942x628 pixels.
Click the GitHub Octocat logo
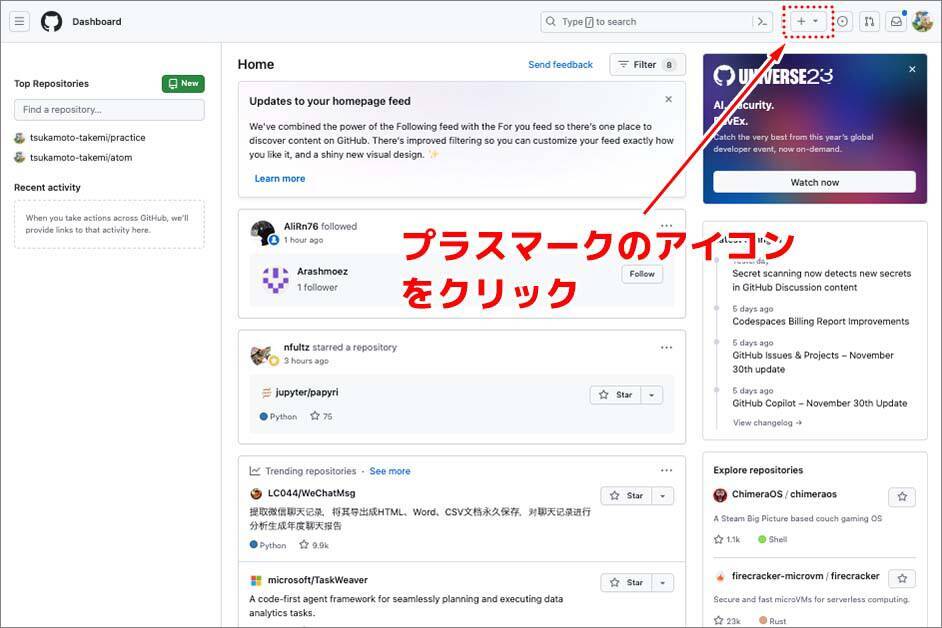(52, 22)
